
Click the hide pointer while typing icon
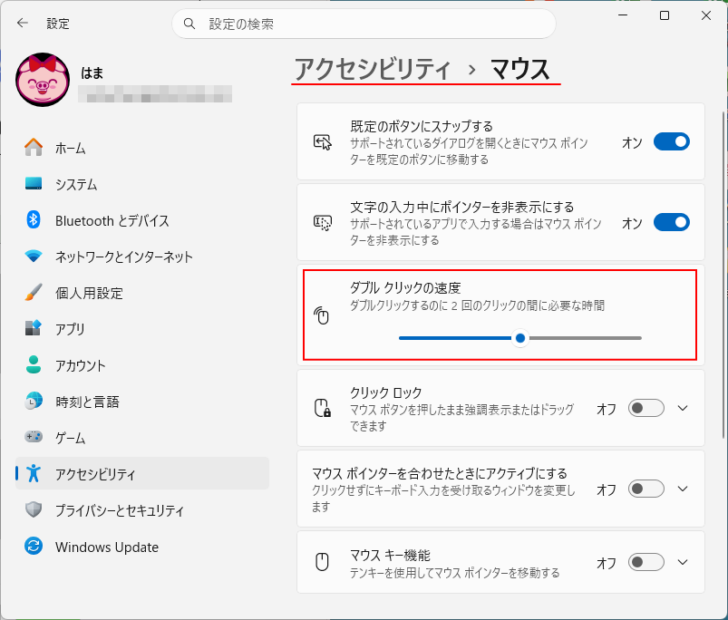point(322,222)
